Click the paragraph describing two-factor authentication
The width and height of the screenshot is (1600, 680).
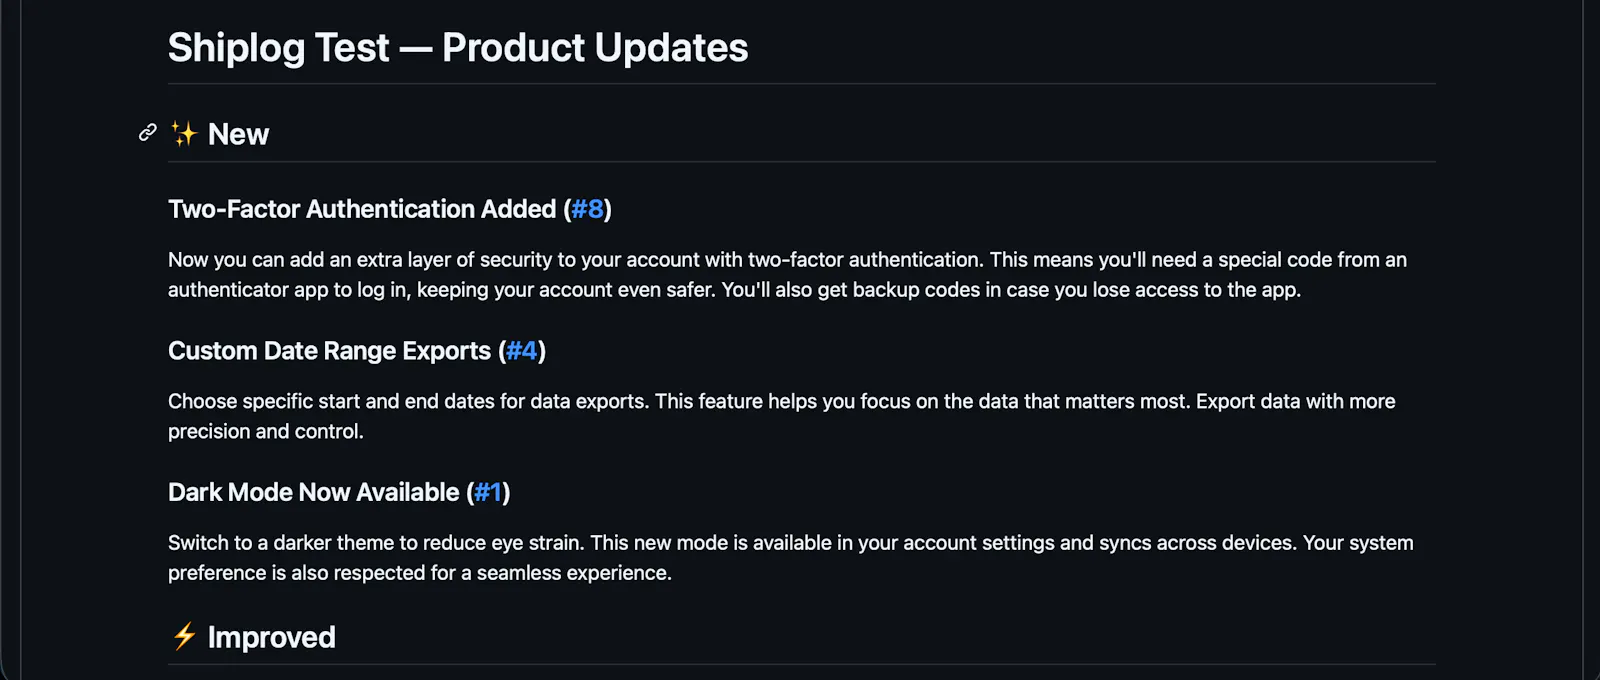click(x=787, y=275)
